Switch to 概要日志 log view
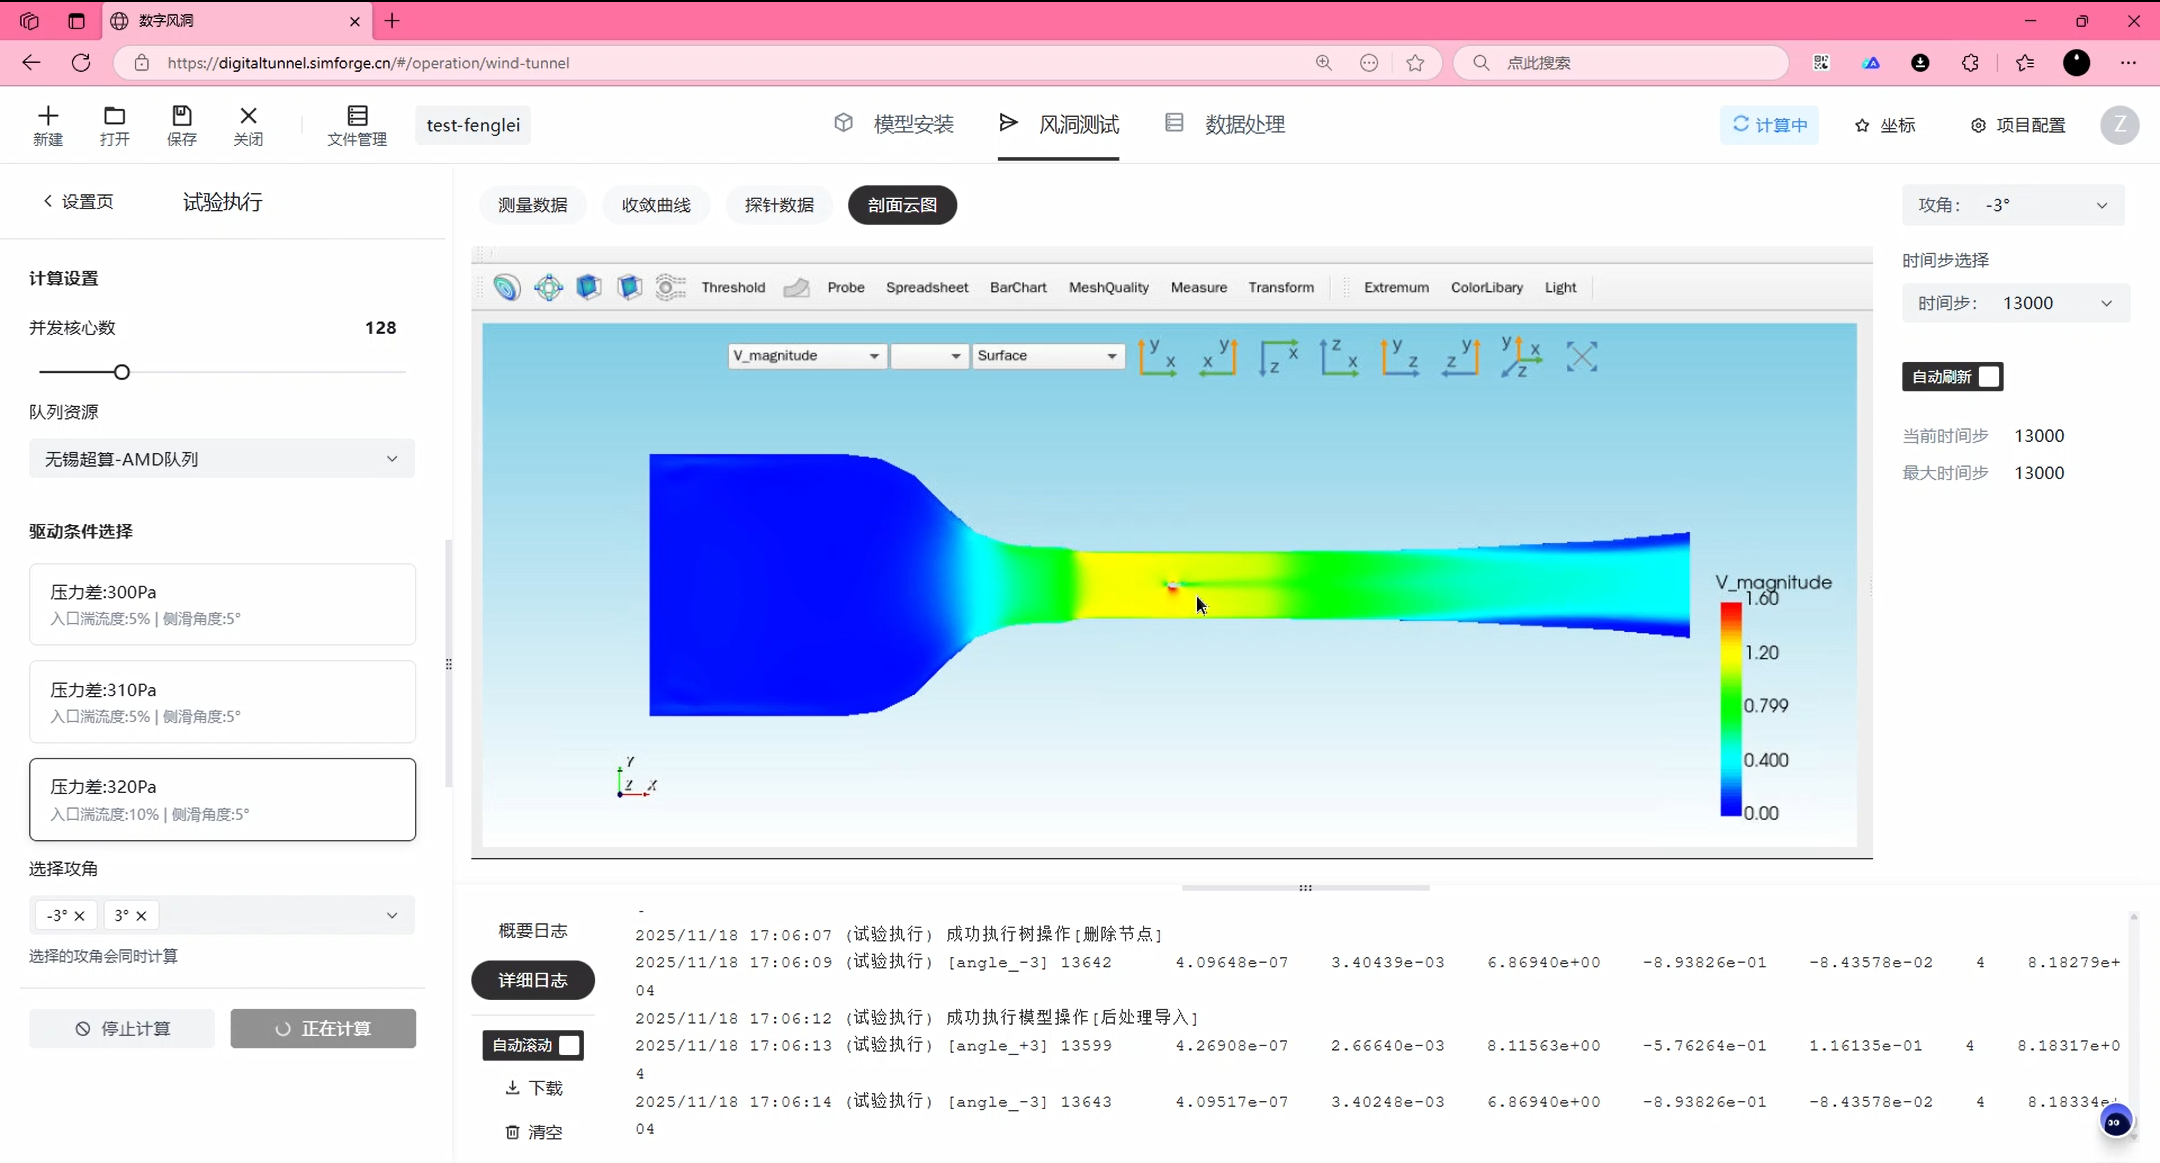Viewport: 2160px width, 1163px height. point(533,931)
